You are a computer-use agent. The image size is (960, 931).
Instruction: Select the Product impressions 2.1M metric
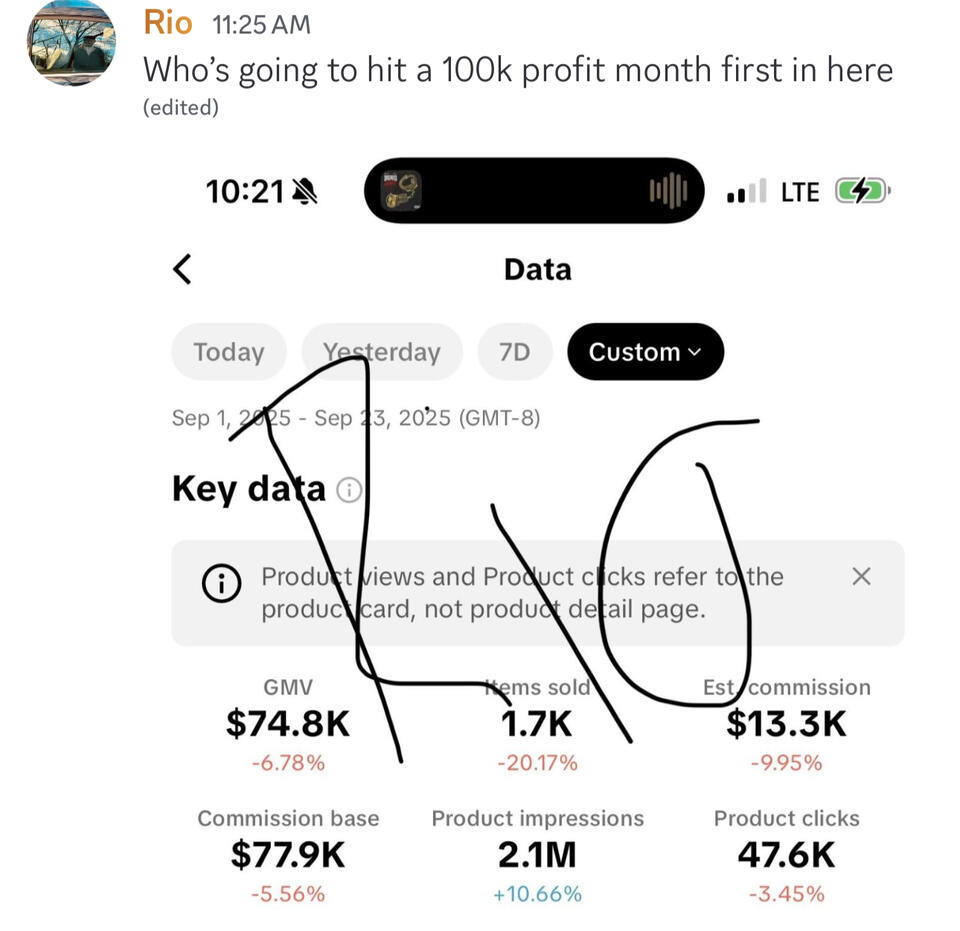(x=537, y=855)
